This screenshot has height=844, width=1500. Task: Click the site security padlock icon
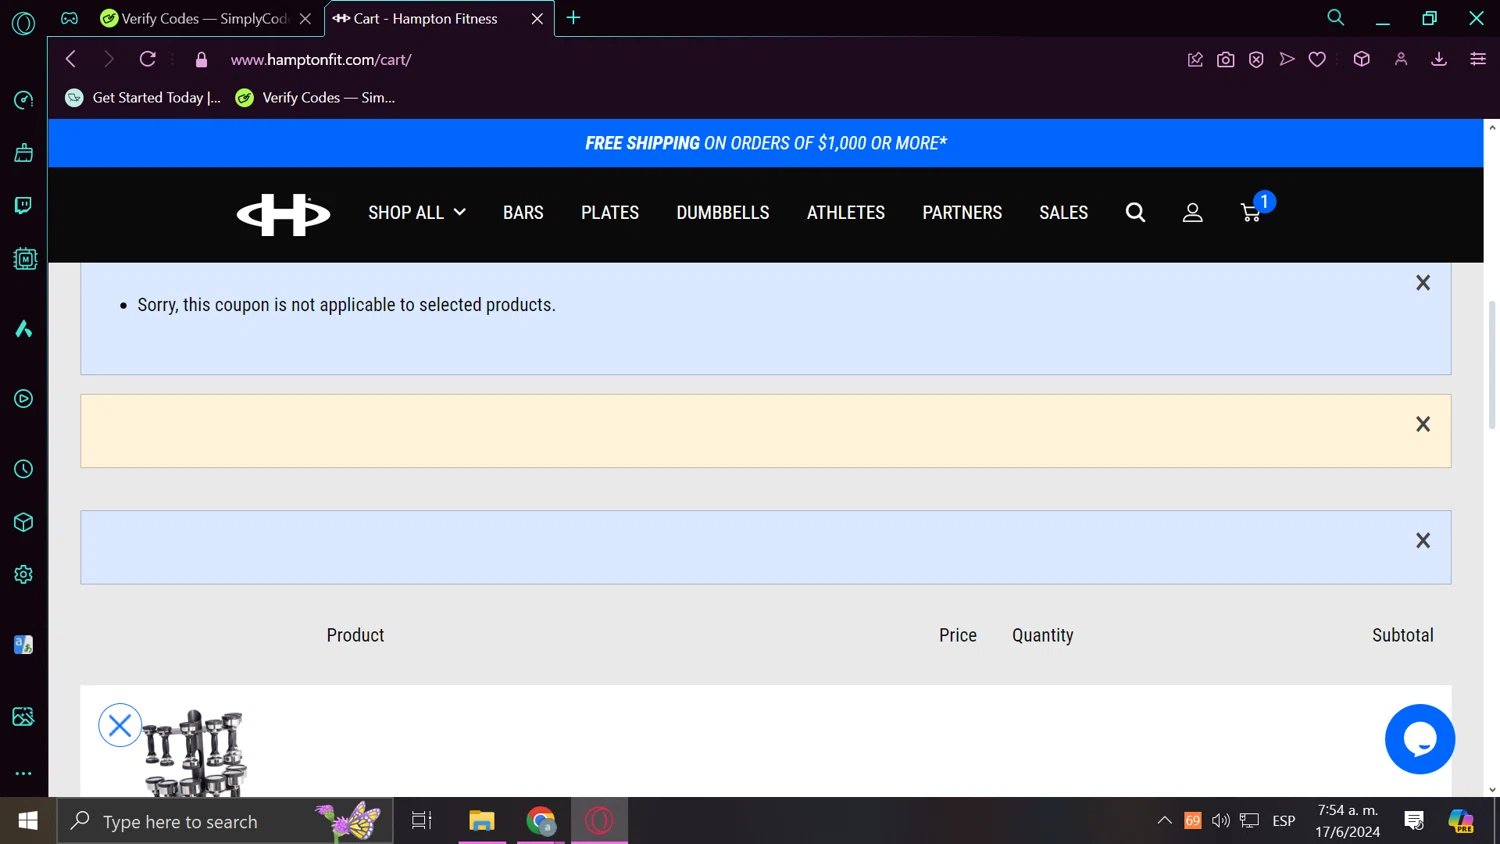(x=201, y=60)
